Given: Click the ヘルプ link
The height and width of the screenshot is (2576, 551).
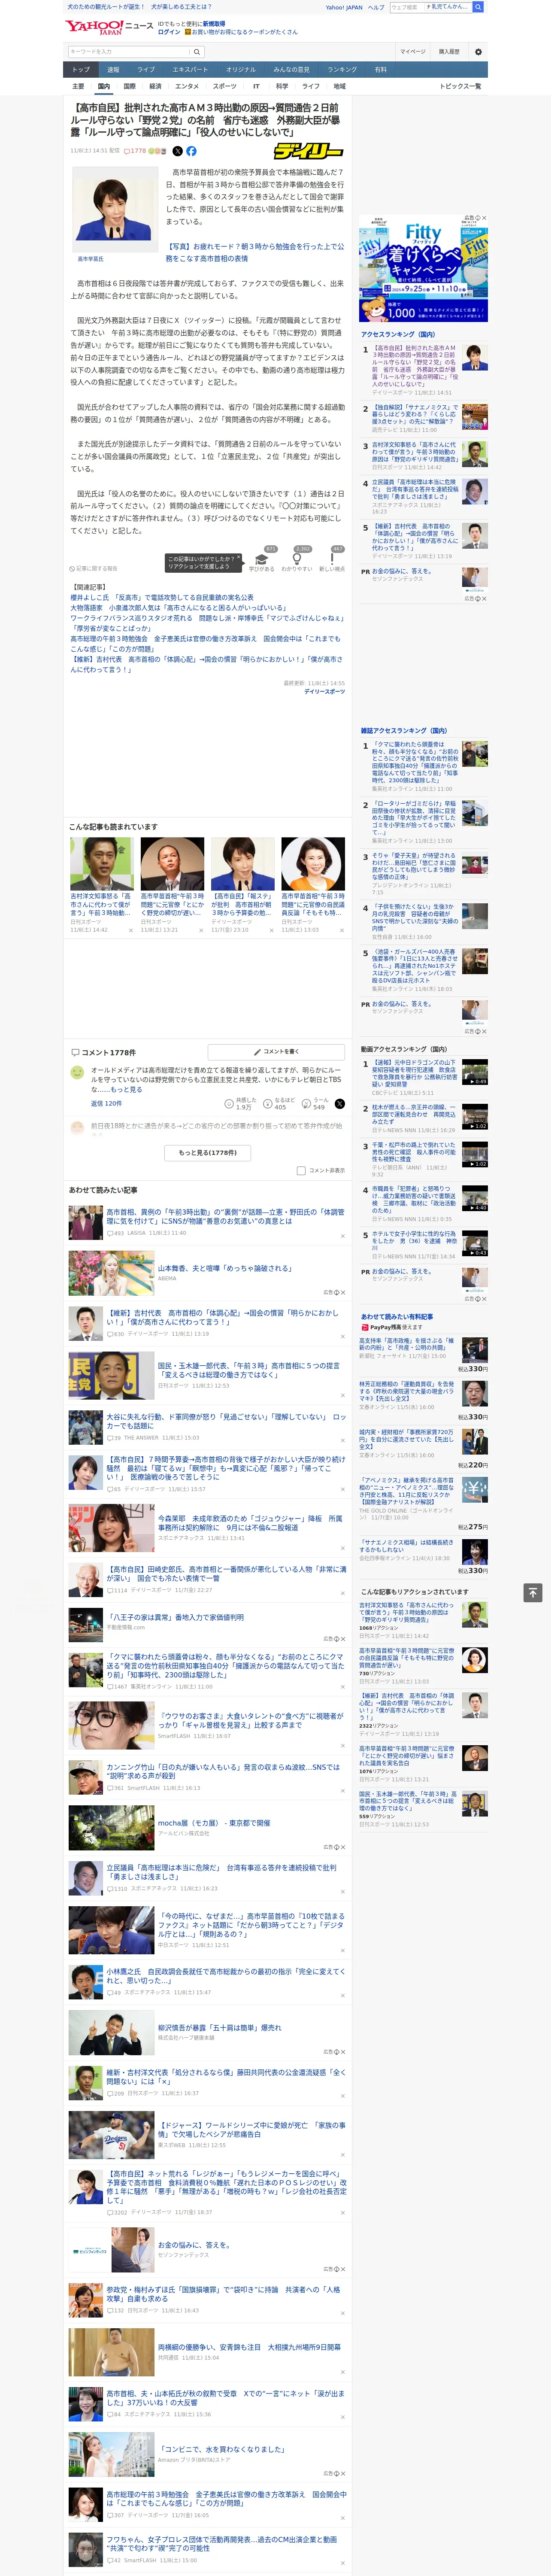Looking at the screenshot, I should point(376,7).
